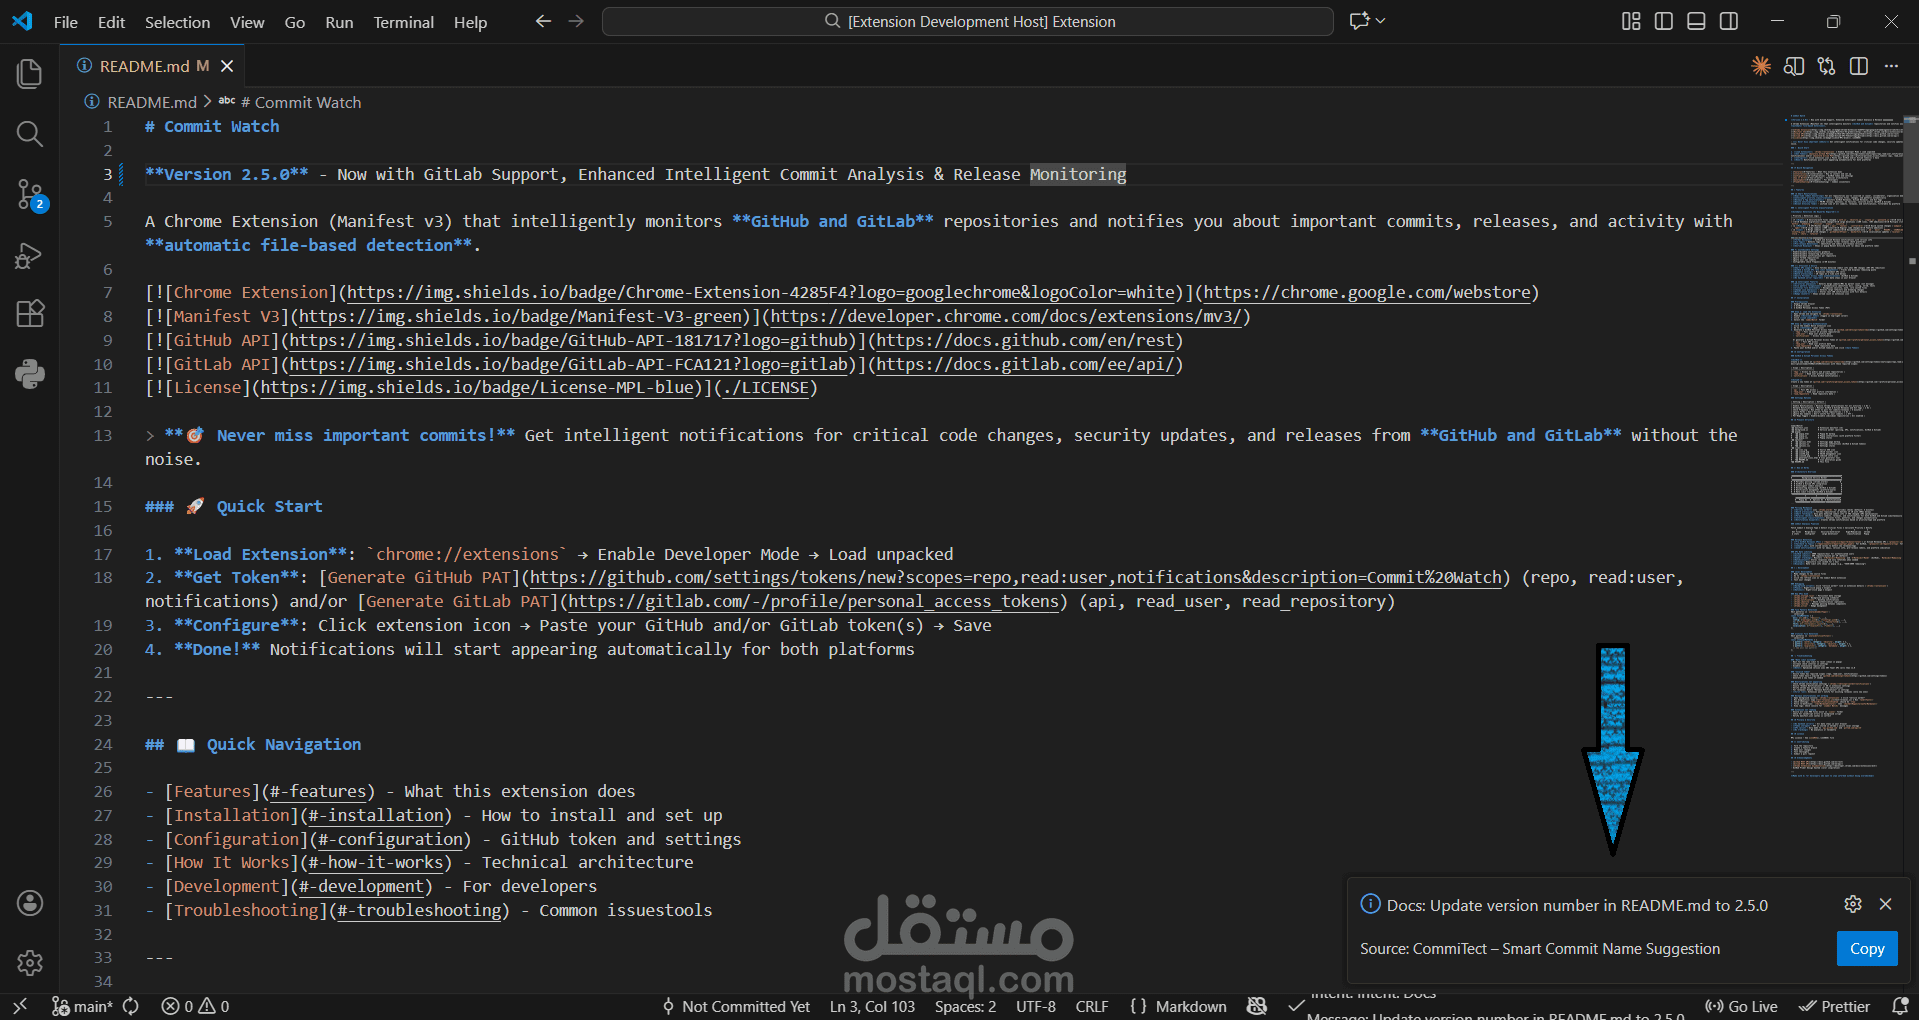Image resolution: width=1919 pixels, height=1020 pixels.
Task: Toggle the secondary side bar visibility
Action: pos(1729,21)
